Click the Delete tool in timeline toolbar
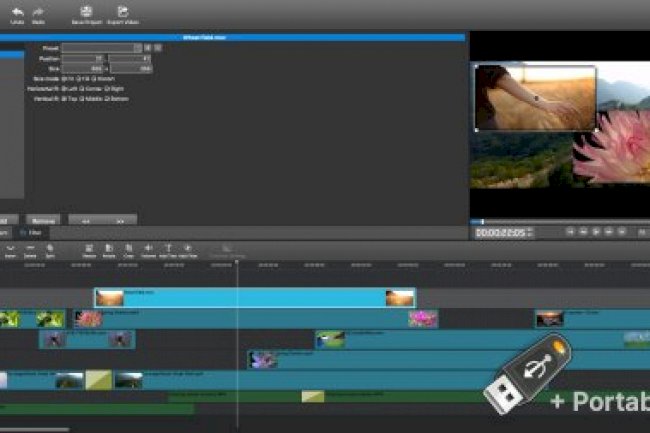Screen dimensions: 650x433 (30, 248)
